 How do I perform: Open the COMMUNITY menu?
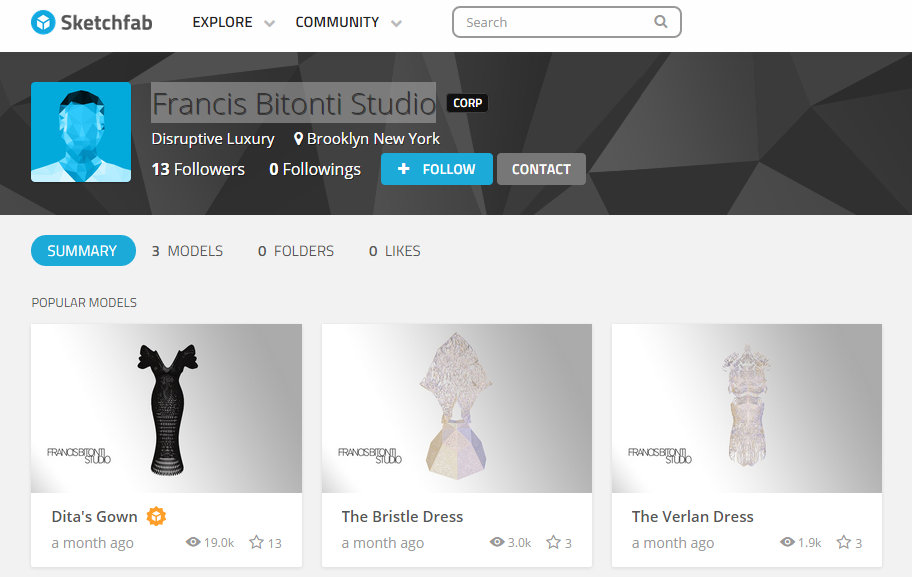pos(337,22)
